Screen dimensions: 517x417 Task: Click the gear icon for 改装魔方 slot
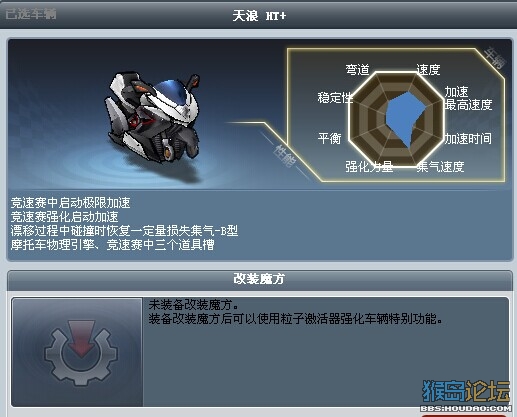(81, 353)
